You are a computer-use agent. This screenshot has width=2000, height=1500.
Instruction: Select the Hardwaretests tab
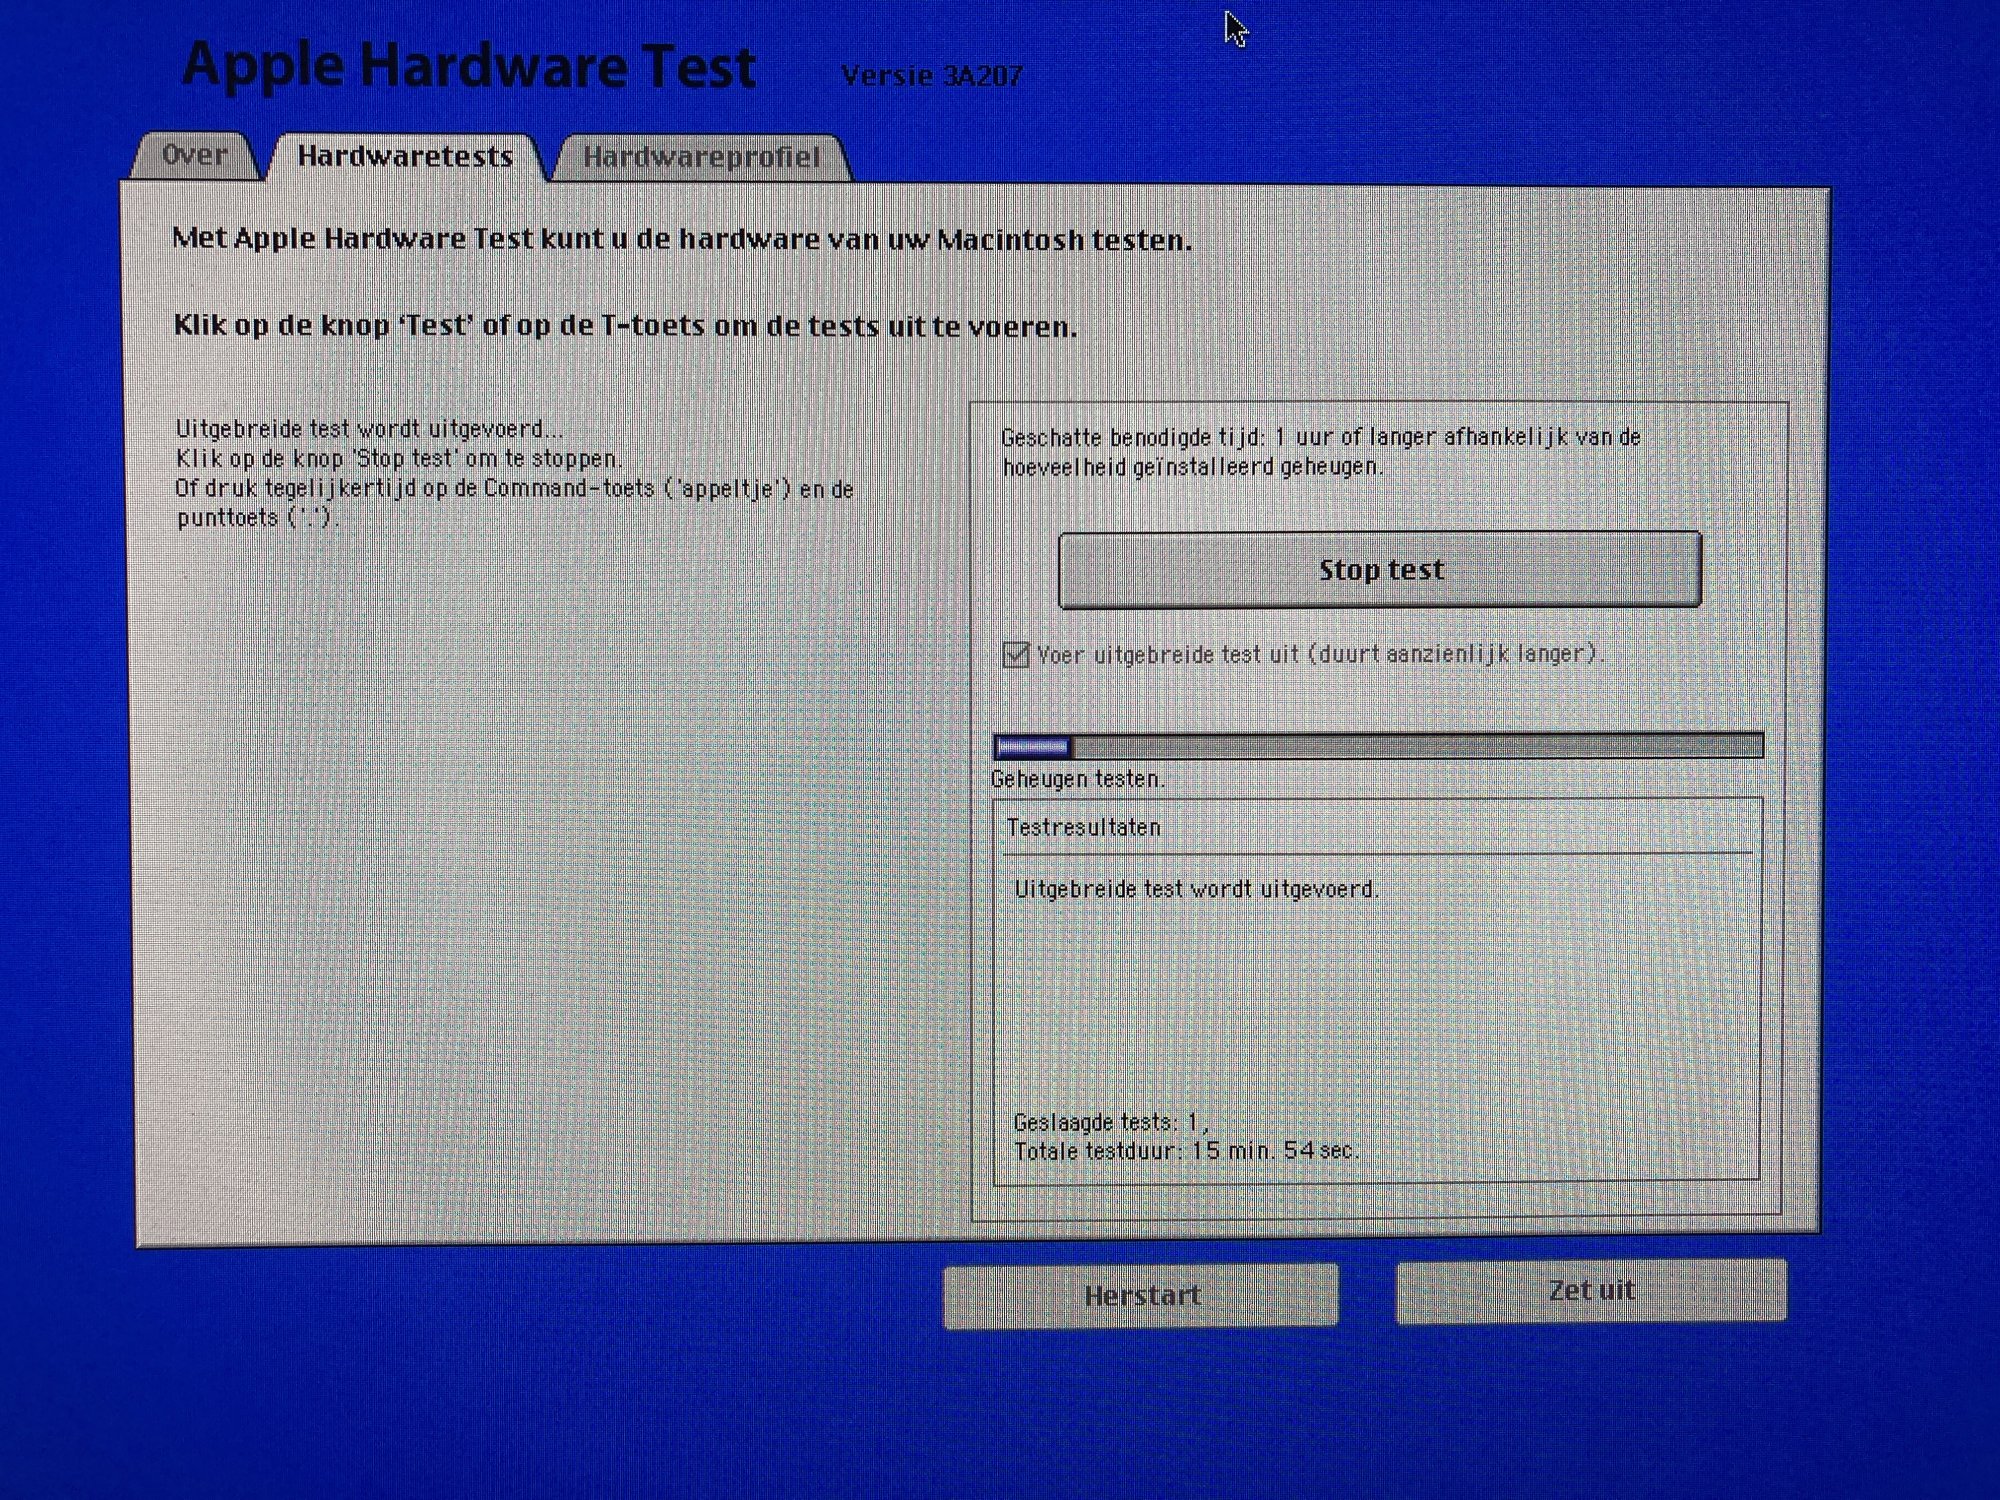click(x=405, y=157)
